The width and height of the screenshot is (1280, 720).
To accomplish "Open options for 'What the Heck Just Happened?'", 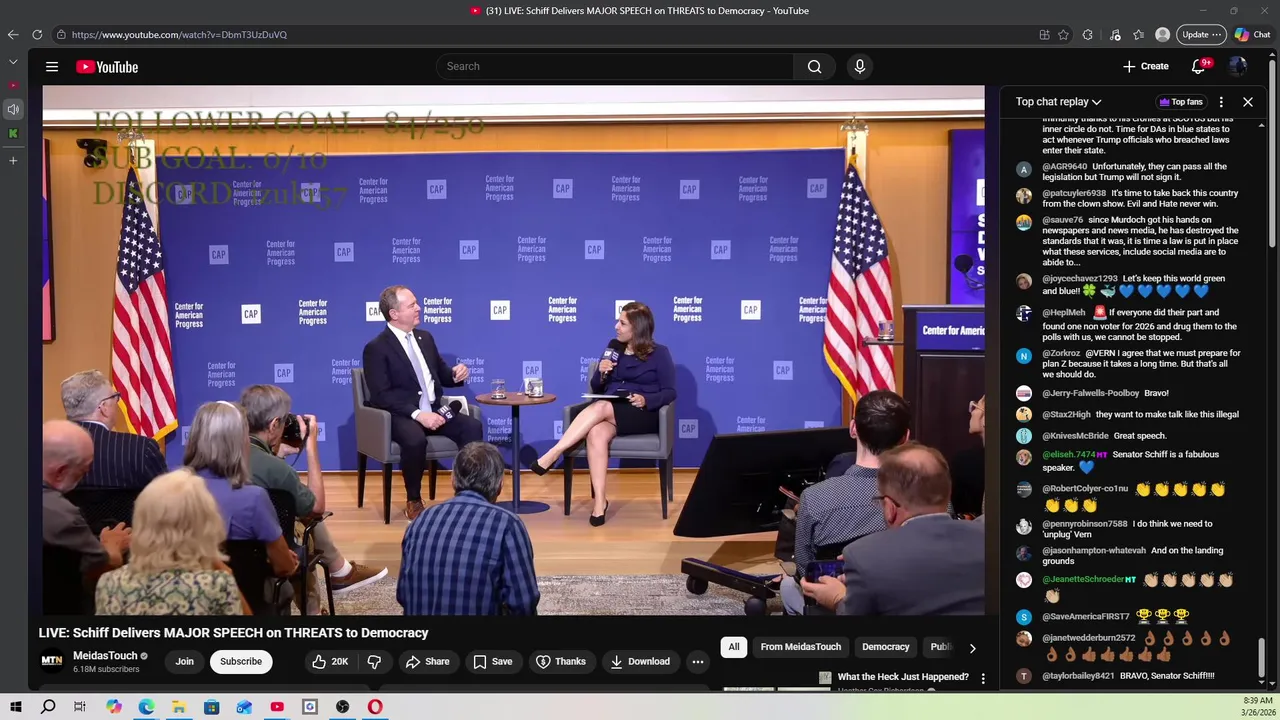I will (983, 678).
